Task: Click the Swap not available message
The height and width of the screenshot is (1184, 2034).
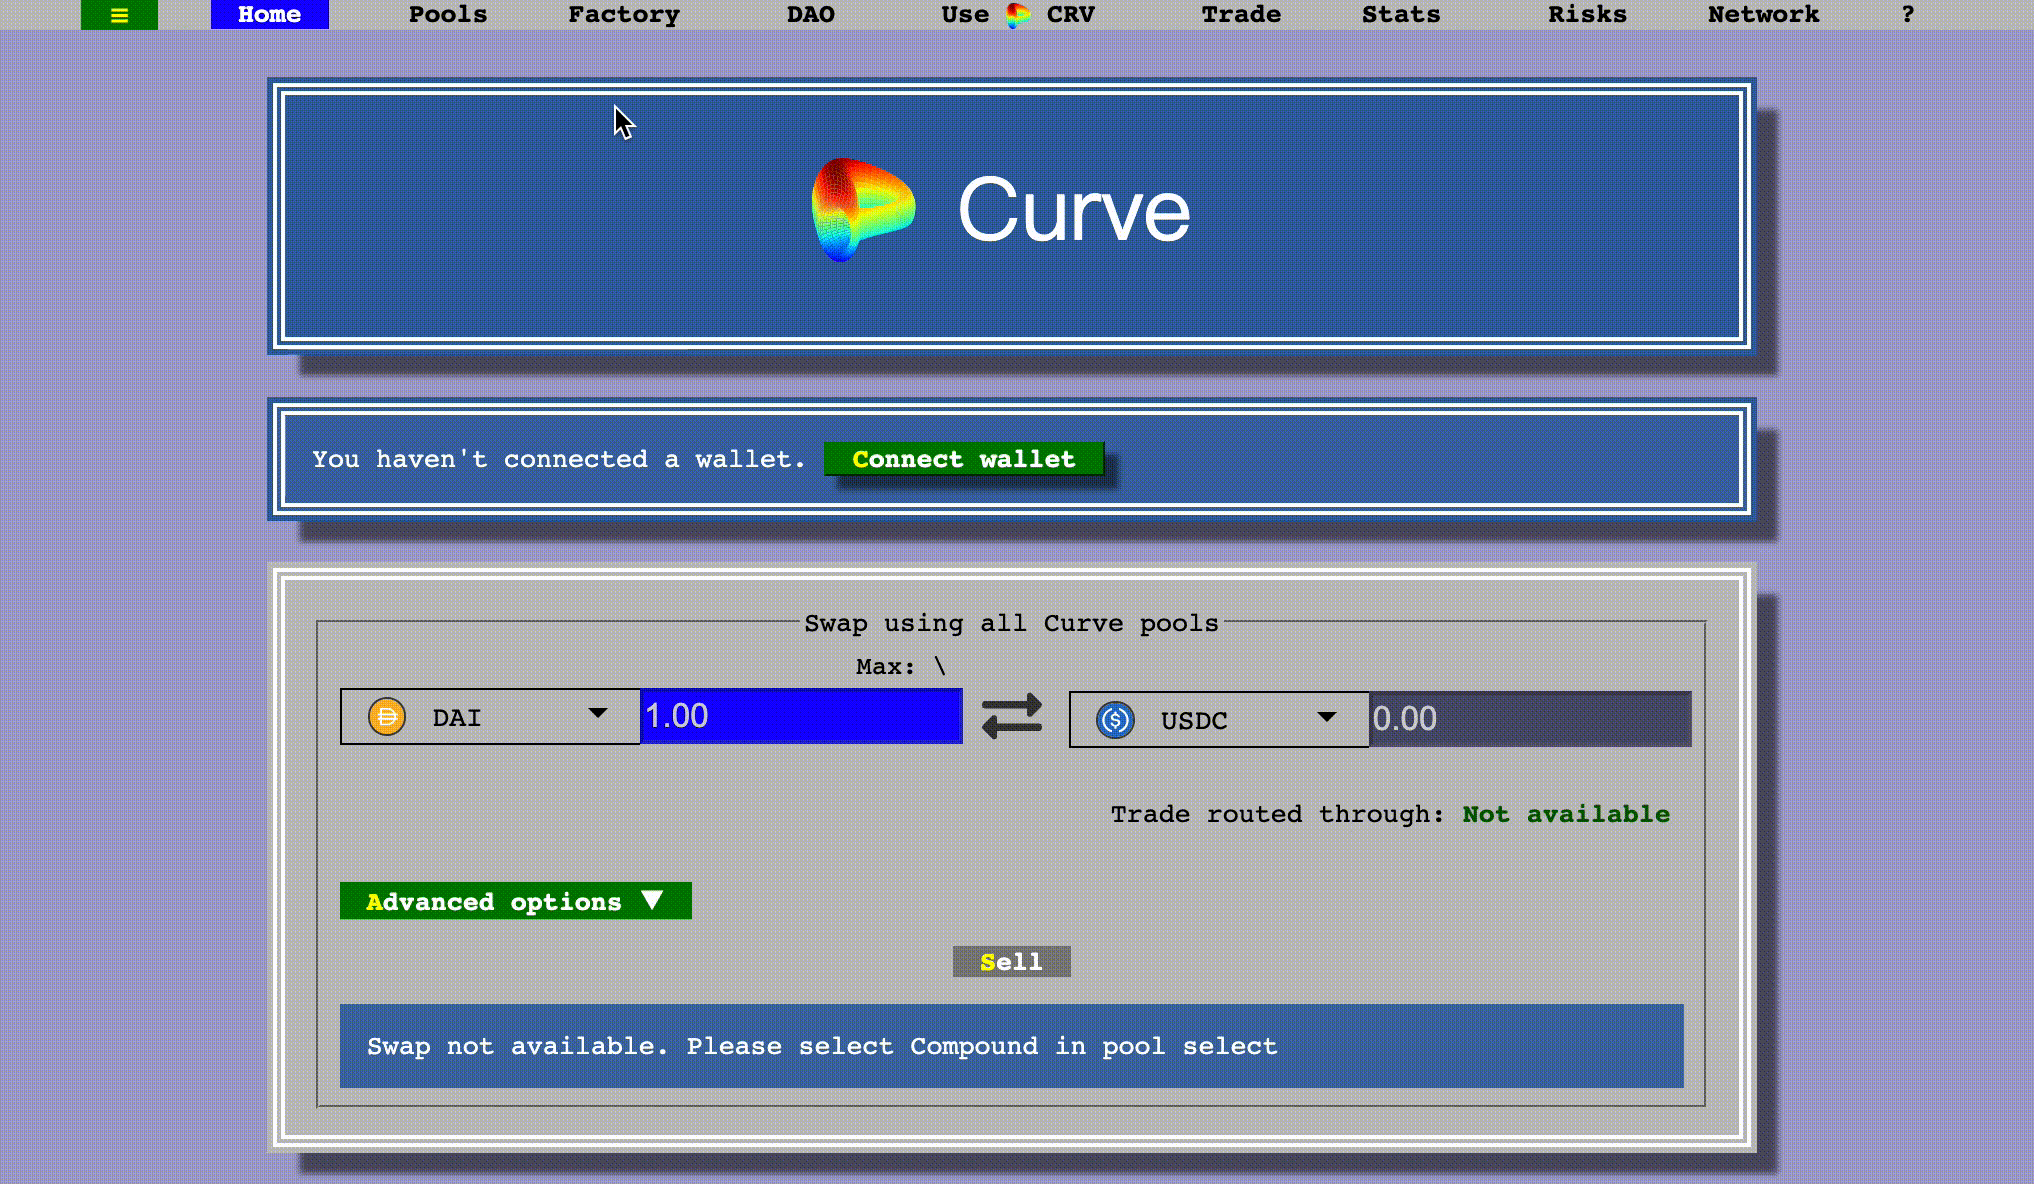Action: click(1012, 1046)
